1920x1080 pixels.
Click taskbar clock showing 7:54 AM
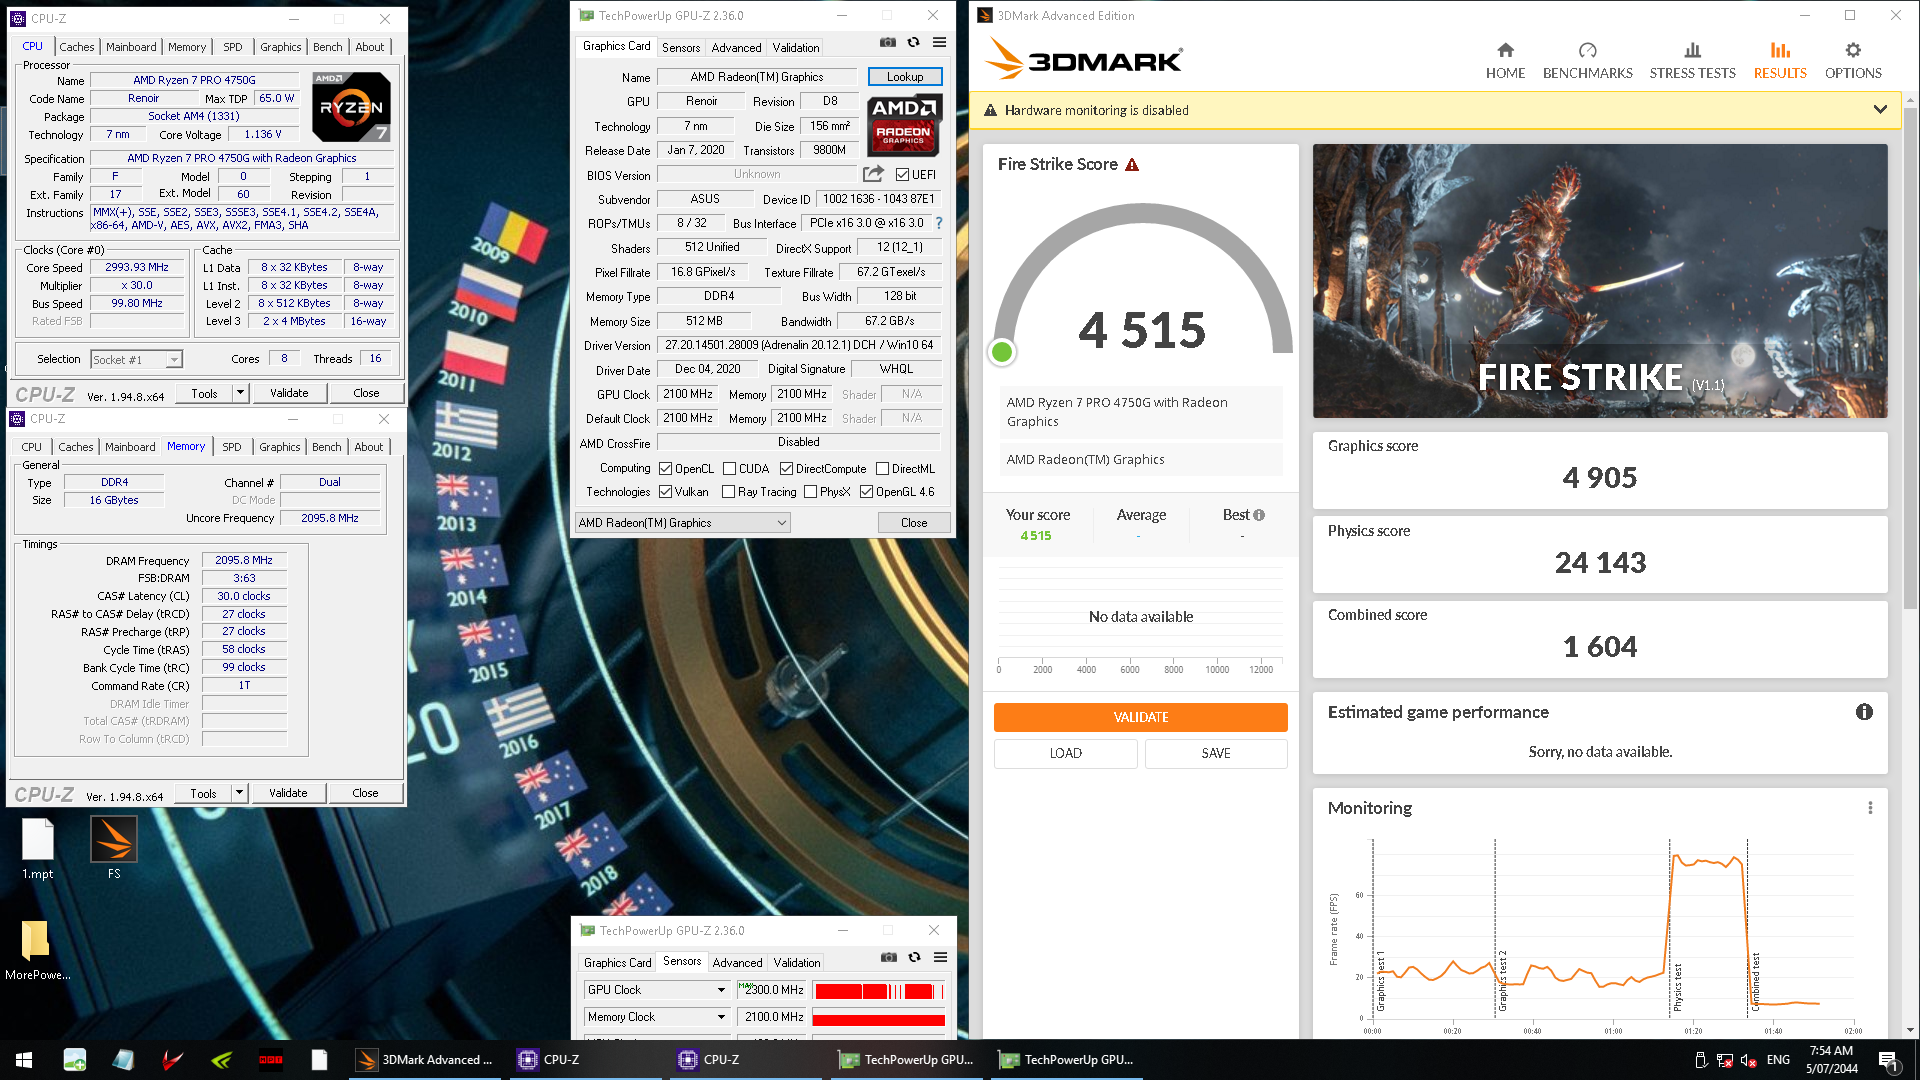tap(1831, 1060)
